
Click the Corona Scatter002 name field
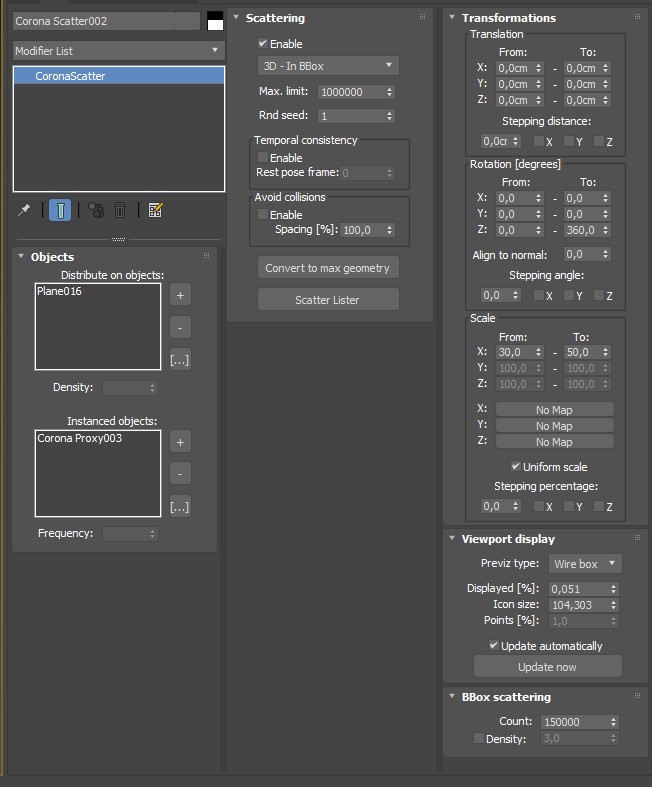[106, 21]
